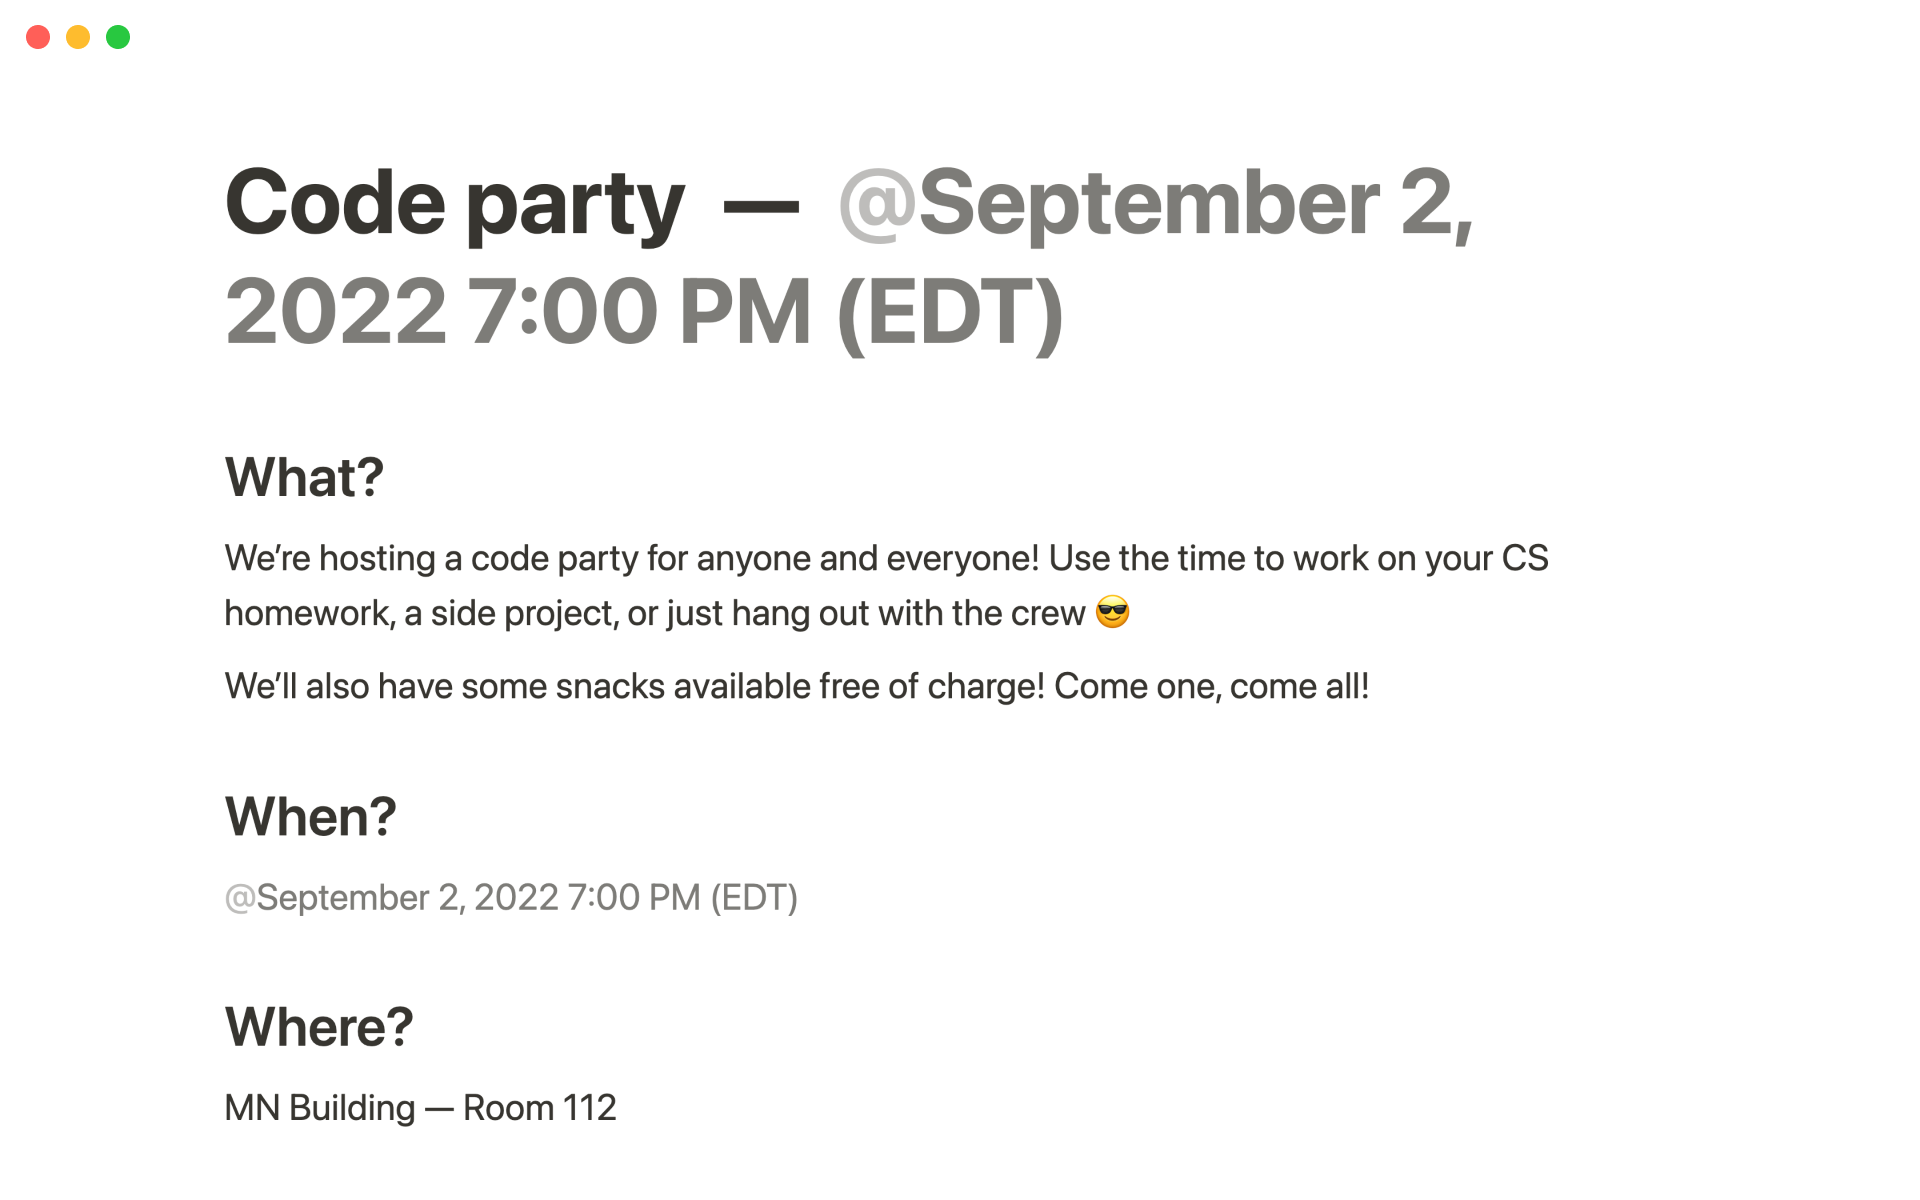Close the window with the red button
Image resolution: width=1920 pixels, height=1200 pixels.
click(x=38, y=37)
